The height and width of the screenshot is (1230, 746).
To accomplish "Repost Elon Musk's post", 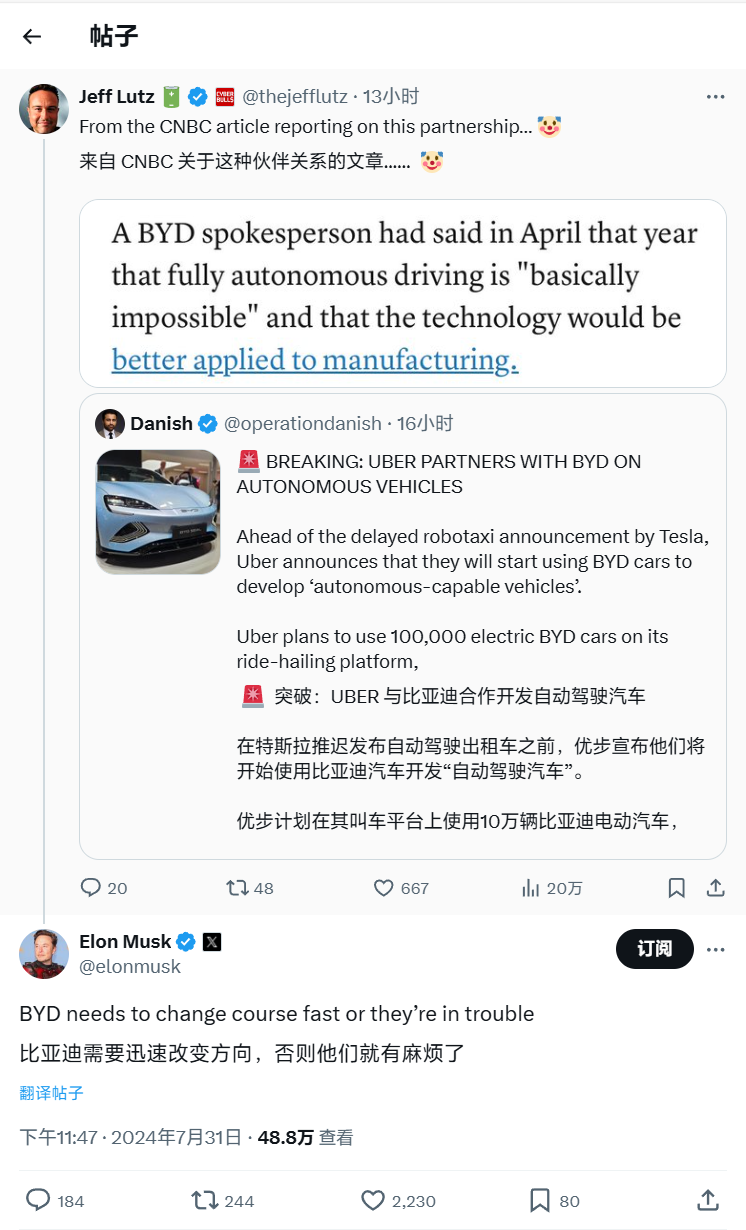I will 205,1200.
